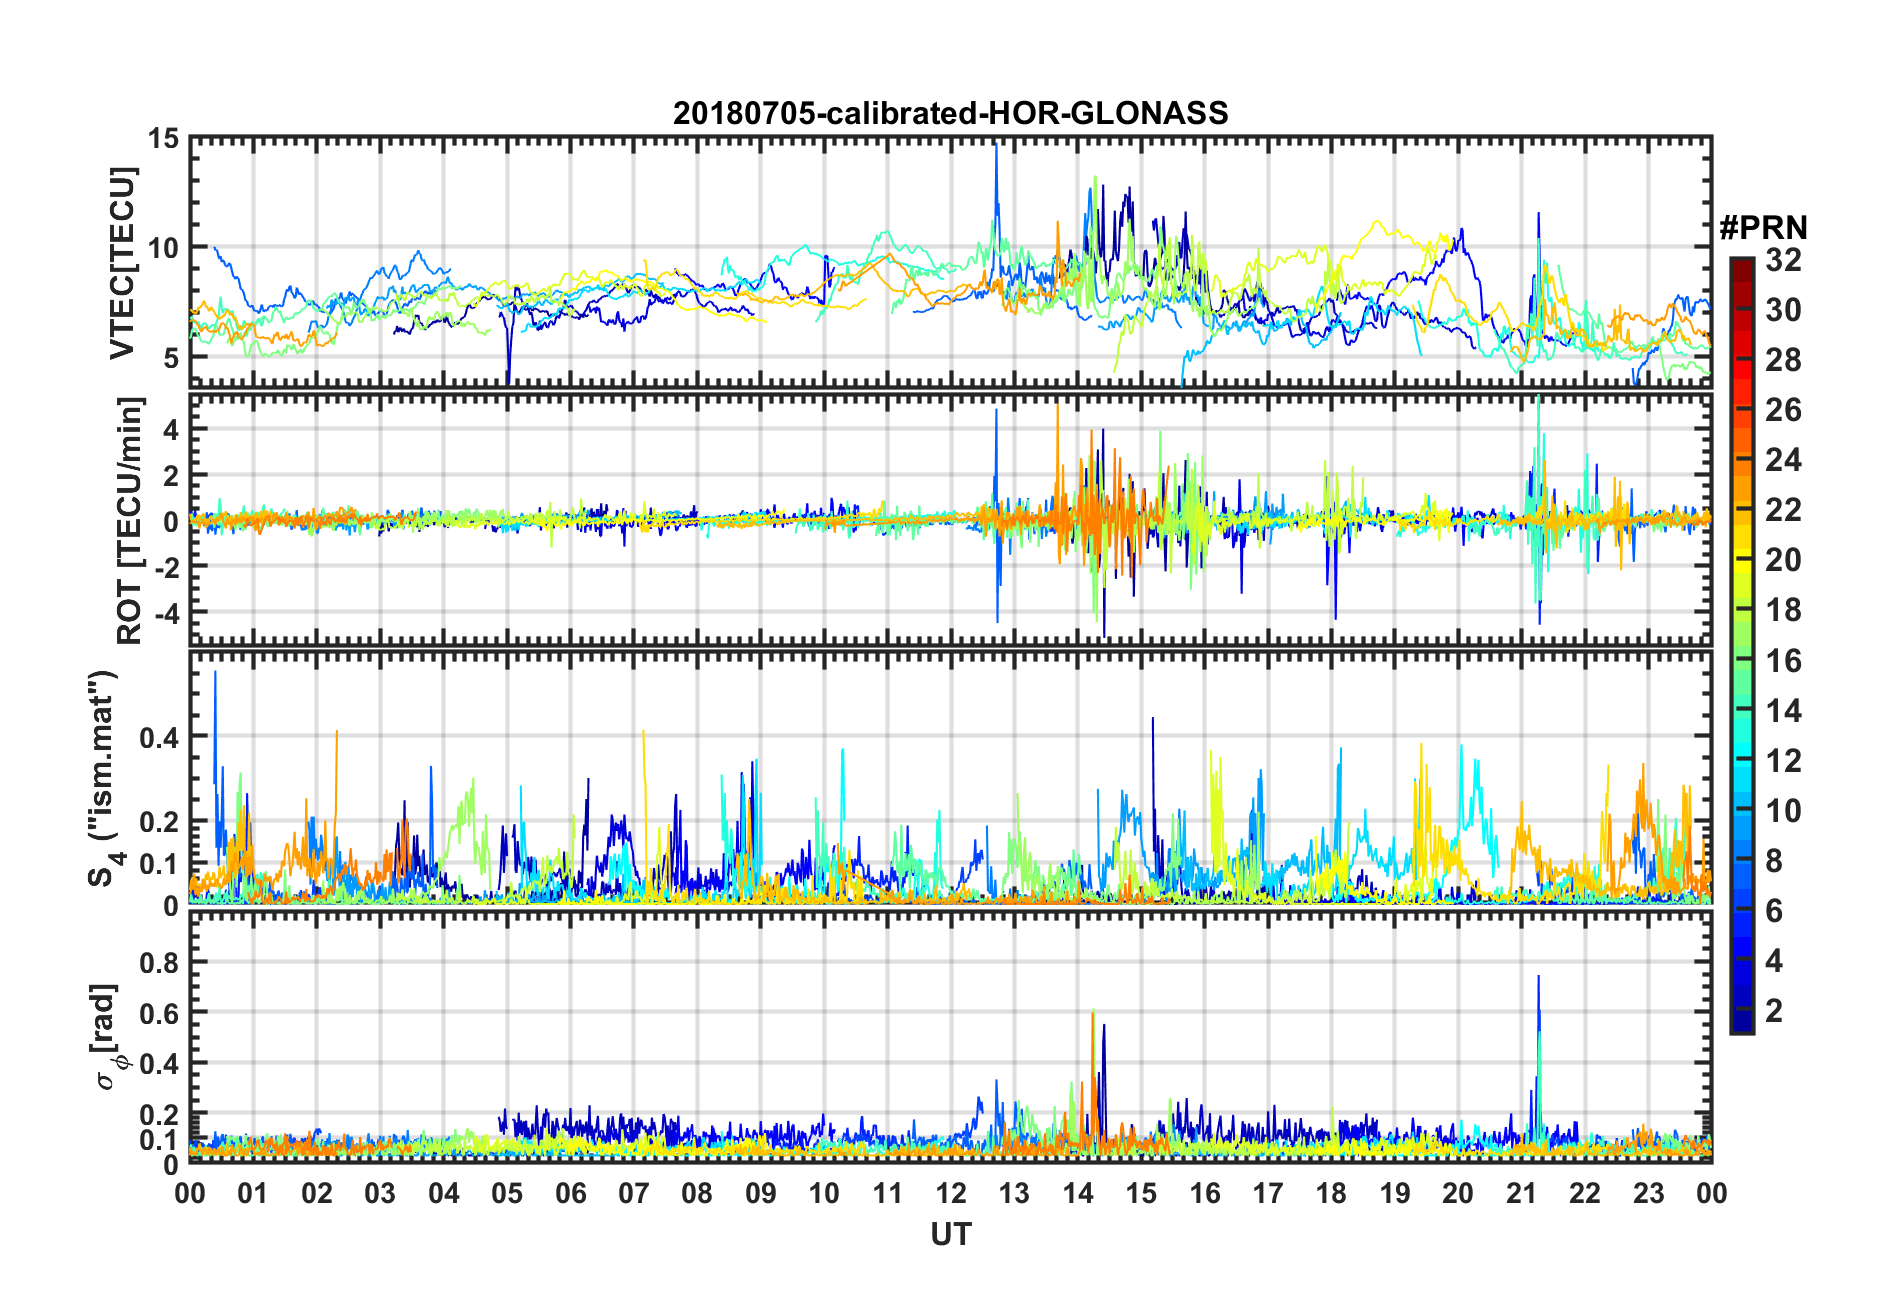1902x1292 pixels.
Task: Click colorbar tick label 26
Action: pos(1783,410)
